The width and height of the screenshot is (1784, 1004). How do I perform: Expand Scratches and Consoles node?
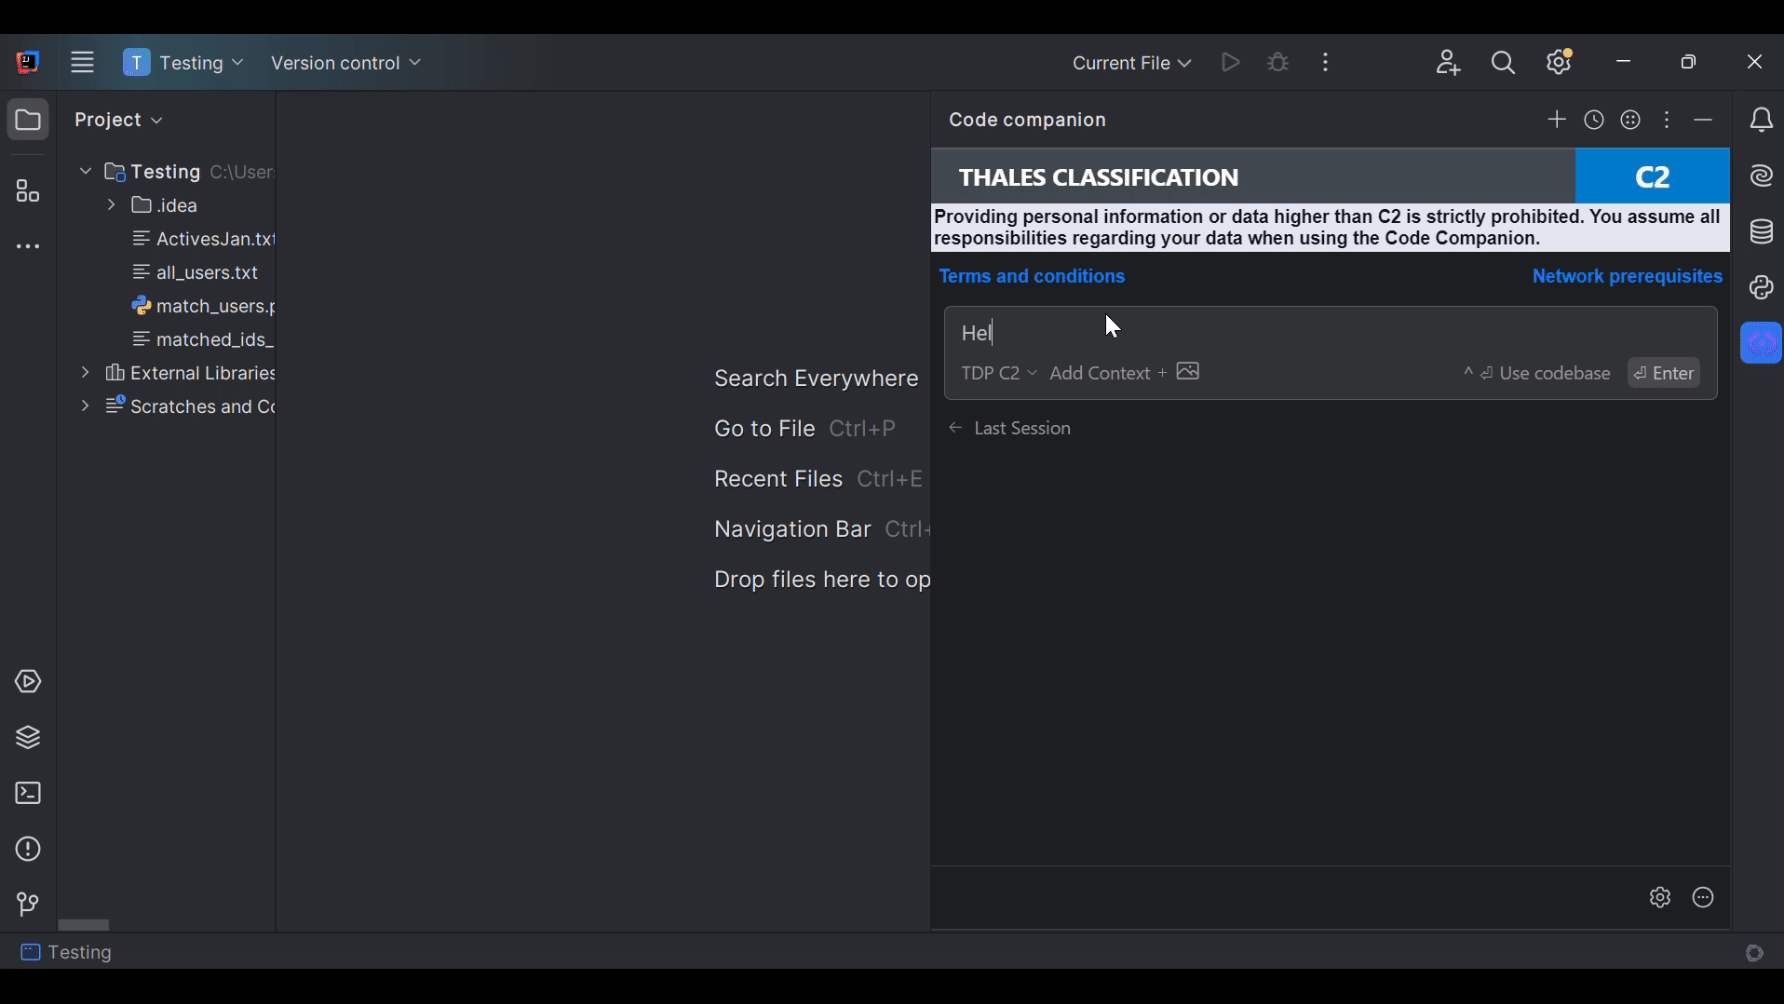(85, 407)
